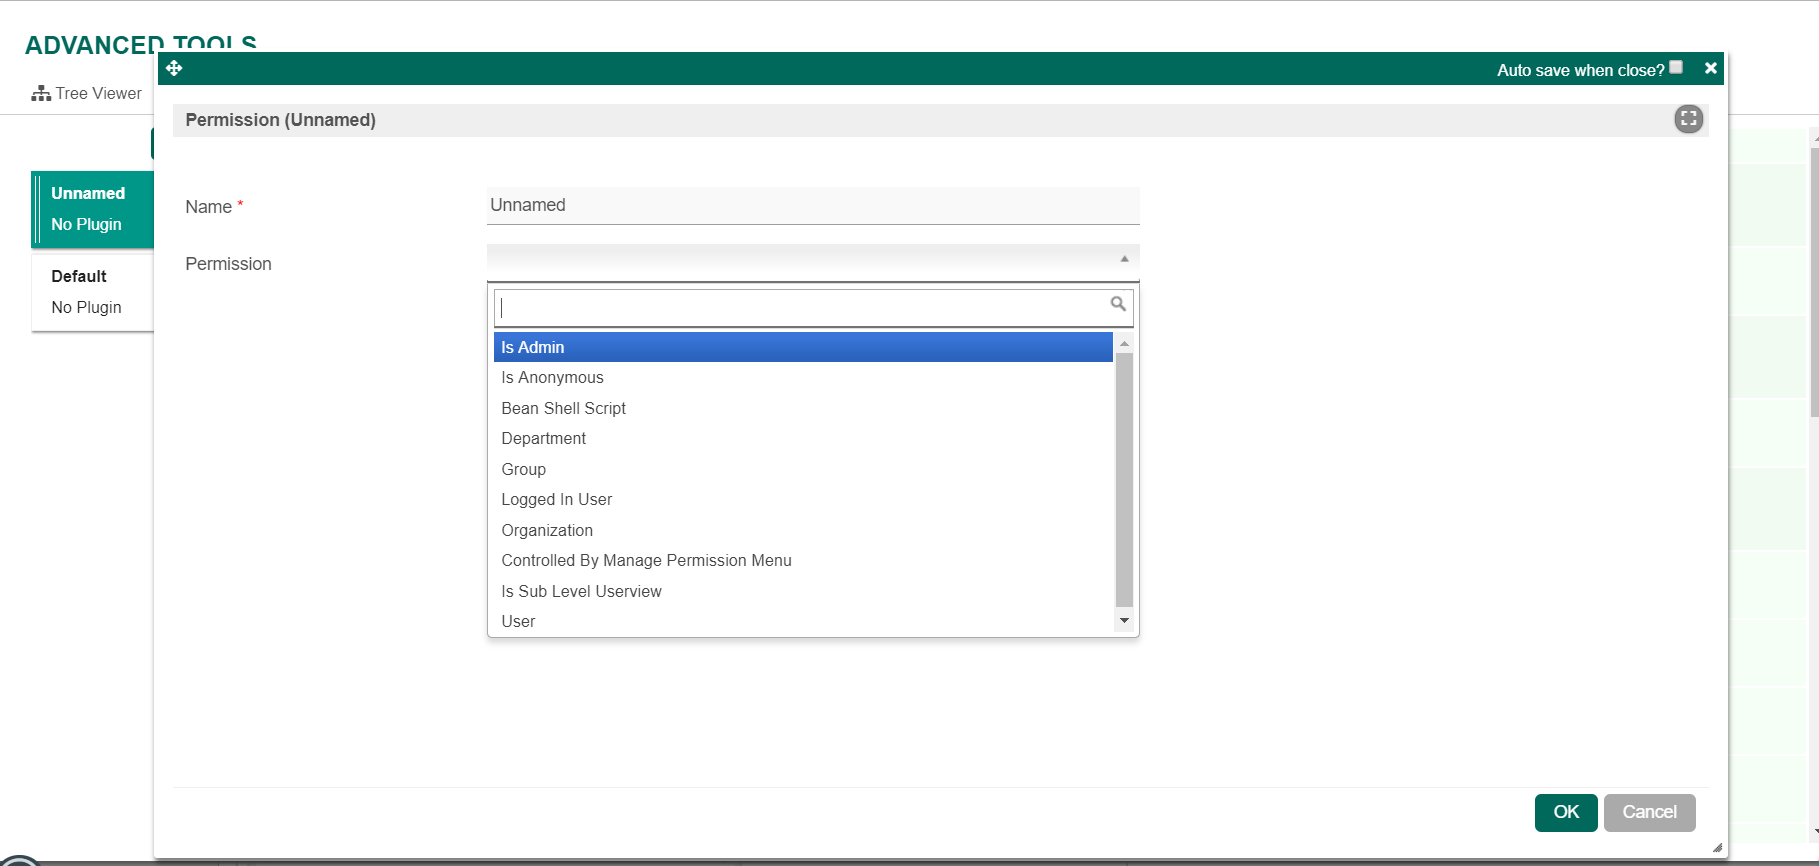Select Controlled By Manage Permission Menu
Image resolution: width=1819 pixels, height=866 pixels.
646,560
